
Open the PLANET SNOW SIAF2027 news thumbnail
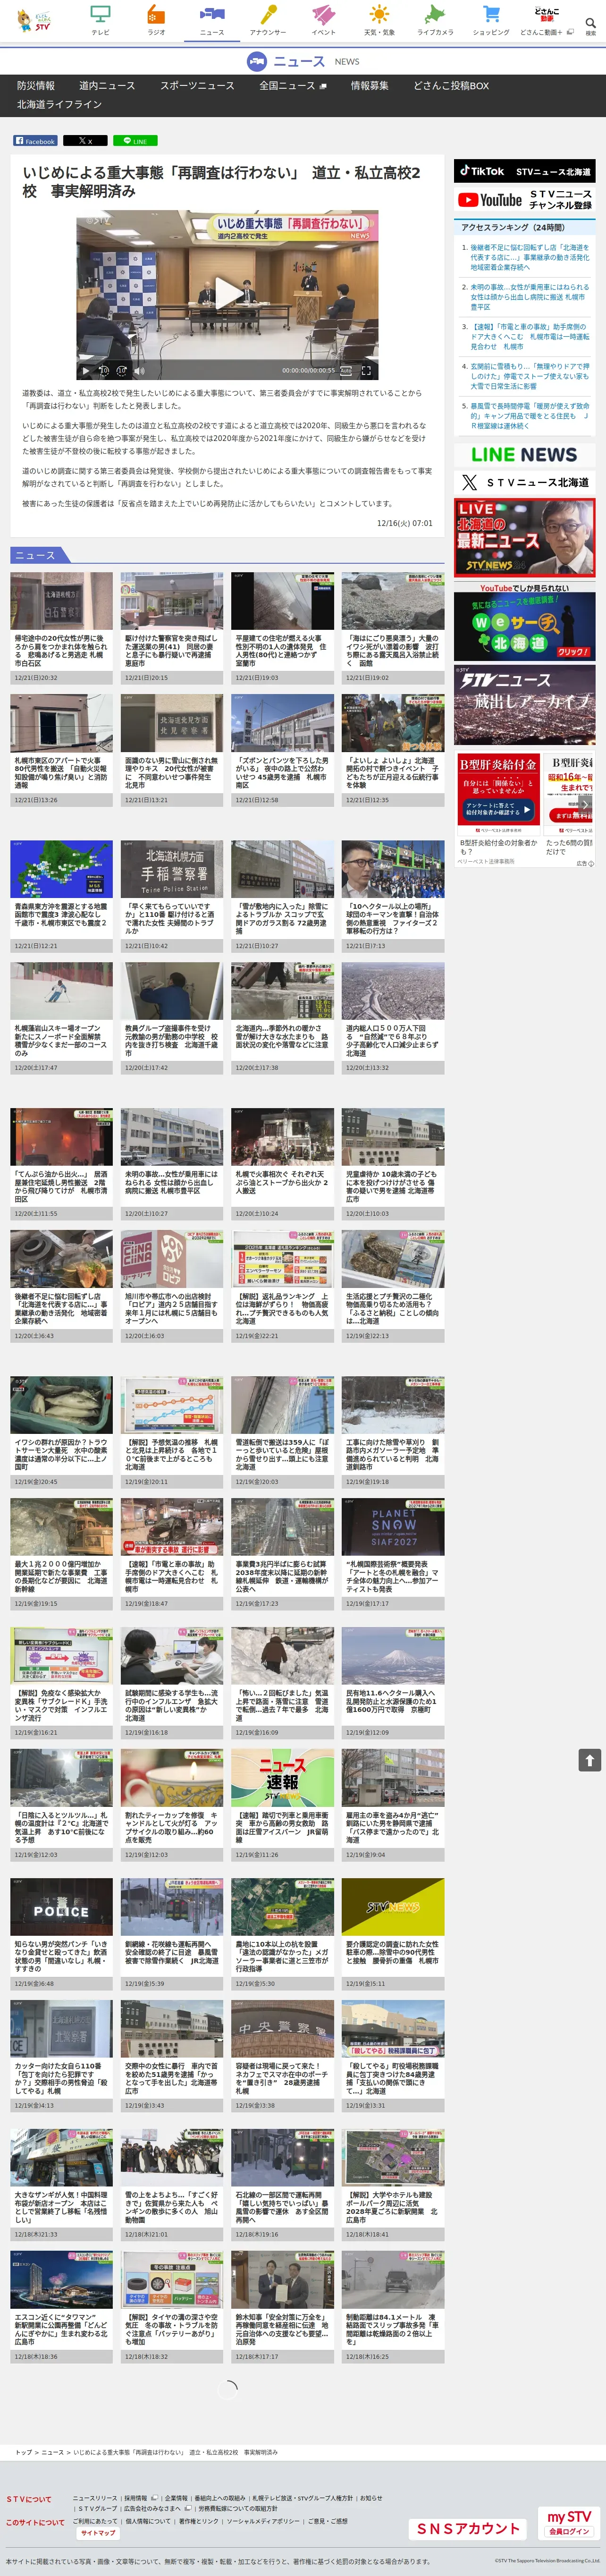[393, 1526]
